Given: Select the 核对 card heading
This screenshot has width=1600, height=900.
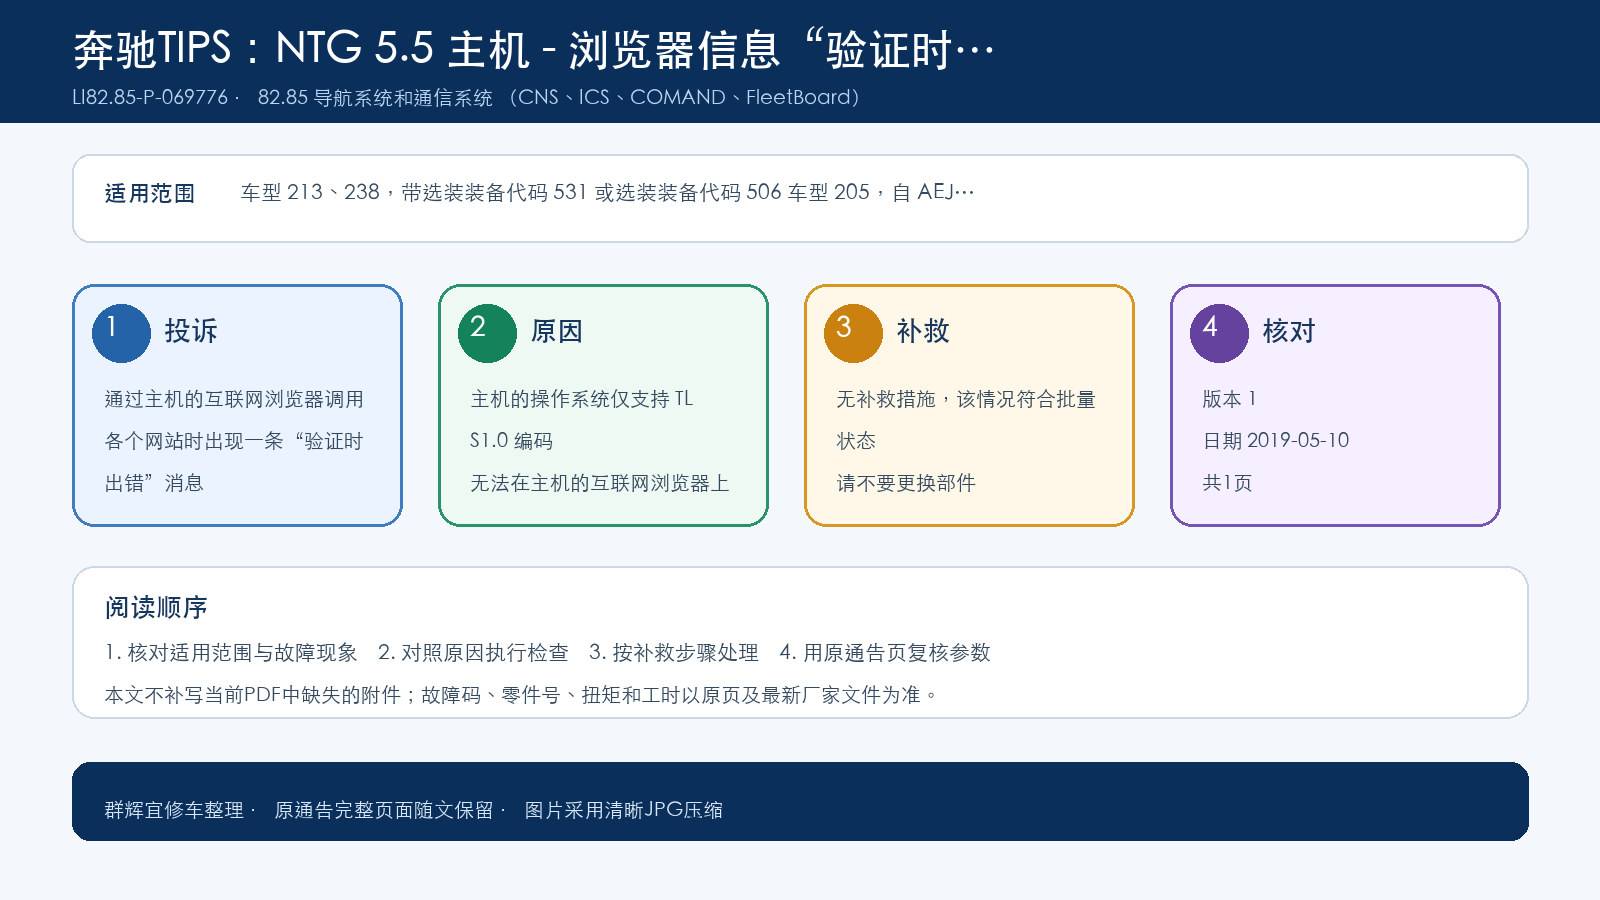Looking at the screenshot, I should coord(1289,331).
